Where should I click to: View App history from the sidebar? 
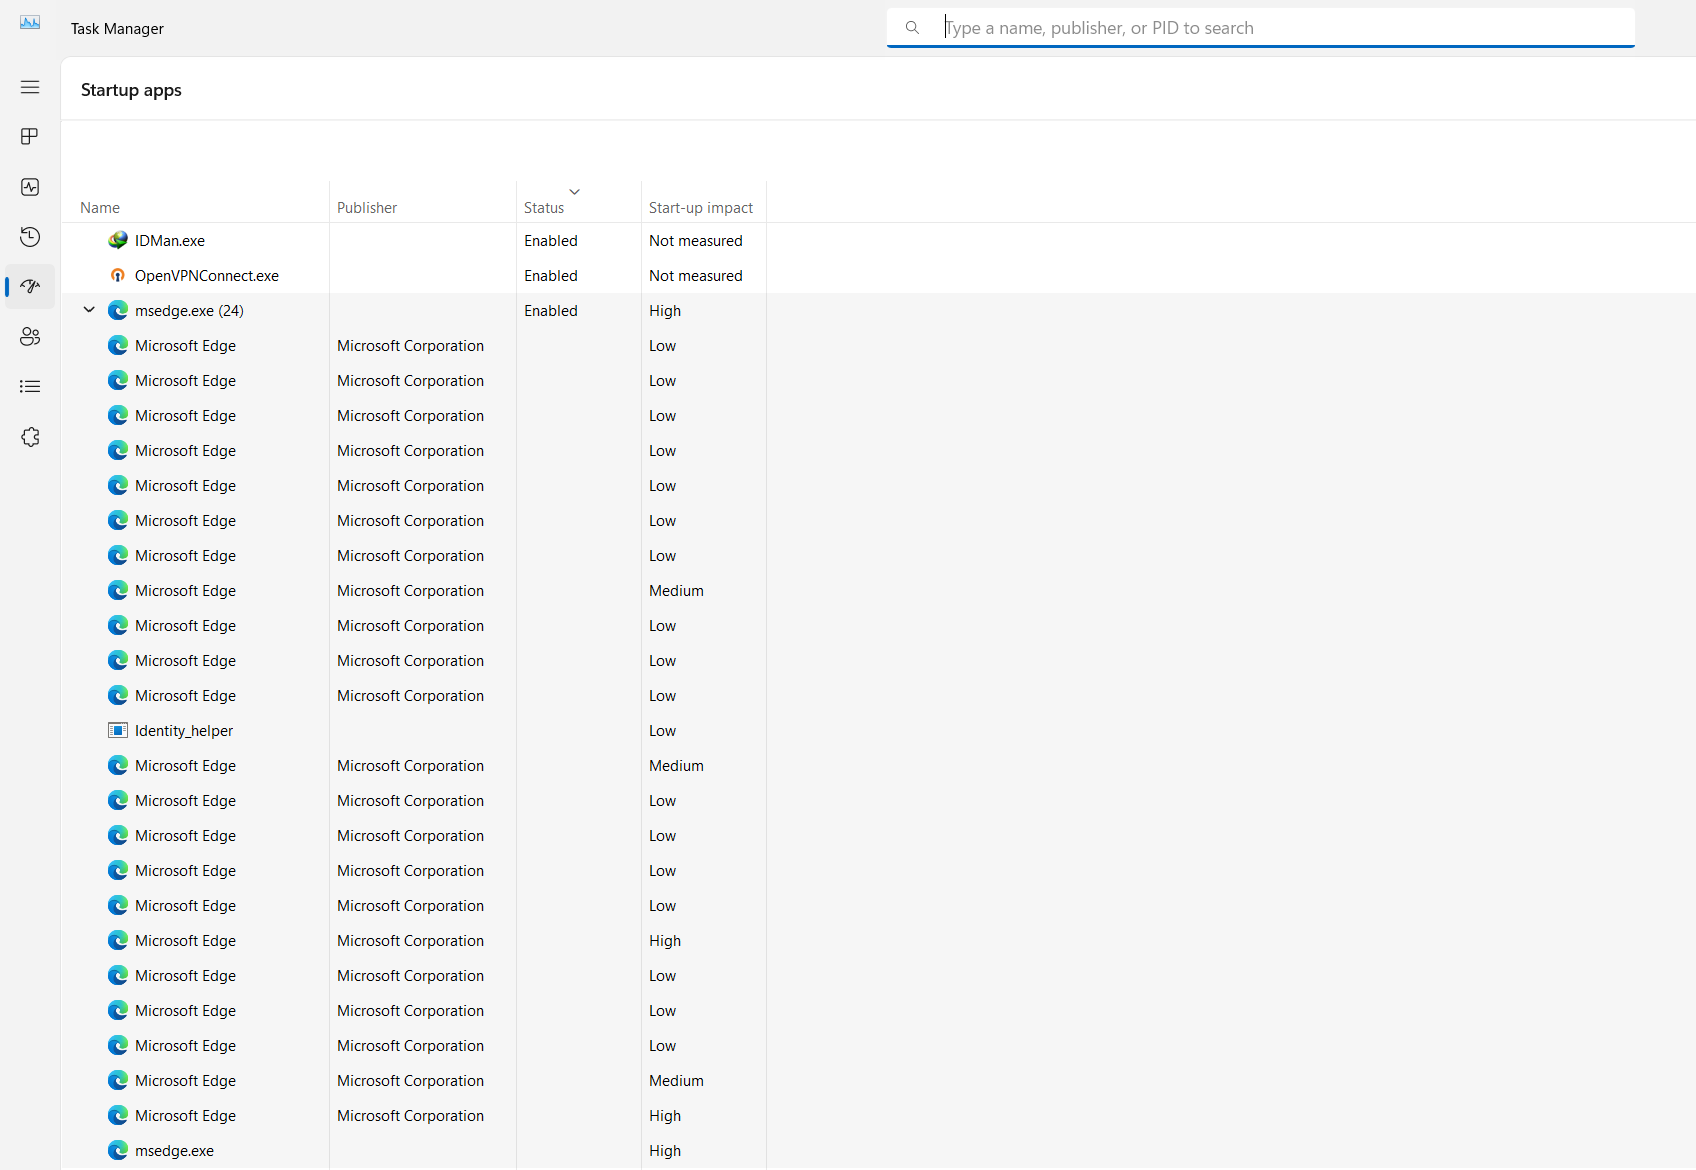[30, 237]
